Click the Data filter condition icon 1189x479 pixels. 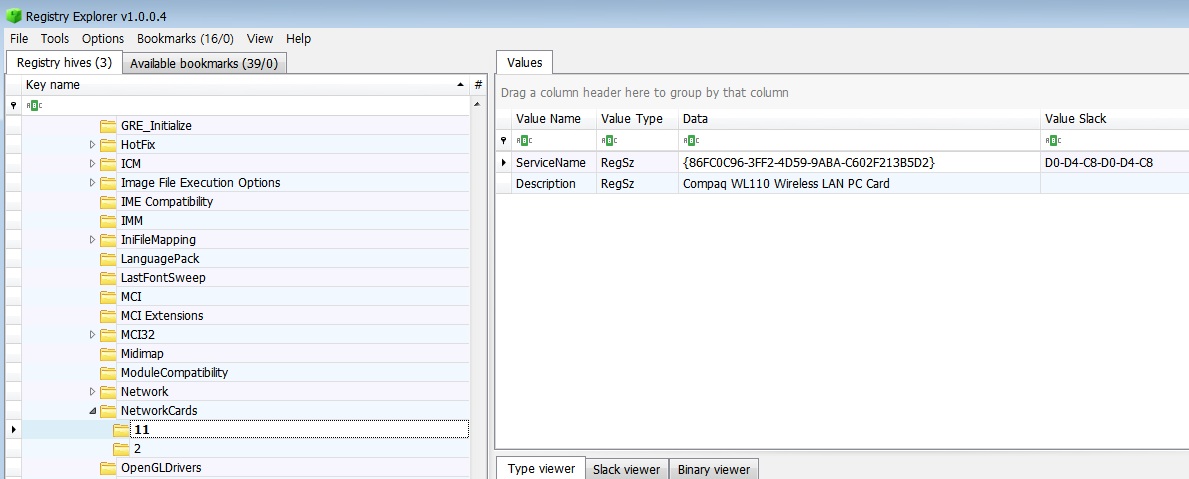coord(691,140)
